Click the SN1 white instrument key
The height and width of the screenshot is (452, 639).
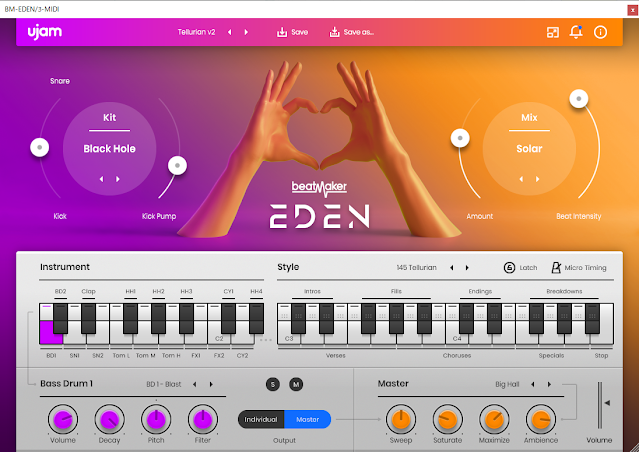pos(75,338)
